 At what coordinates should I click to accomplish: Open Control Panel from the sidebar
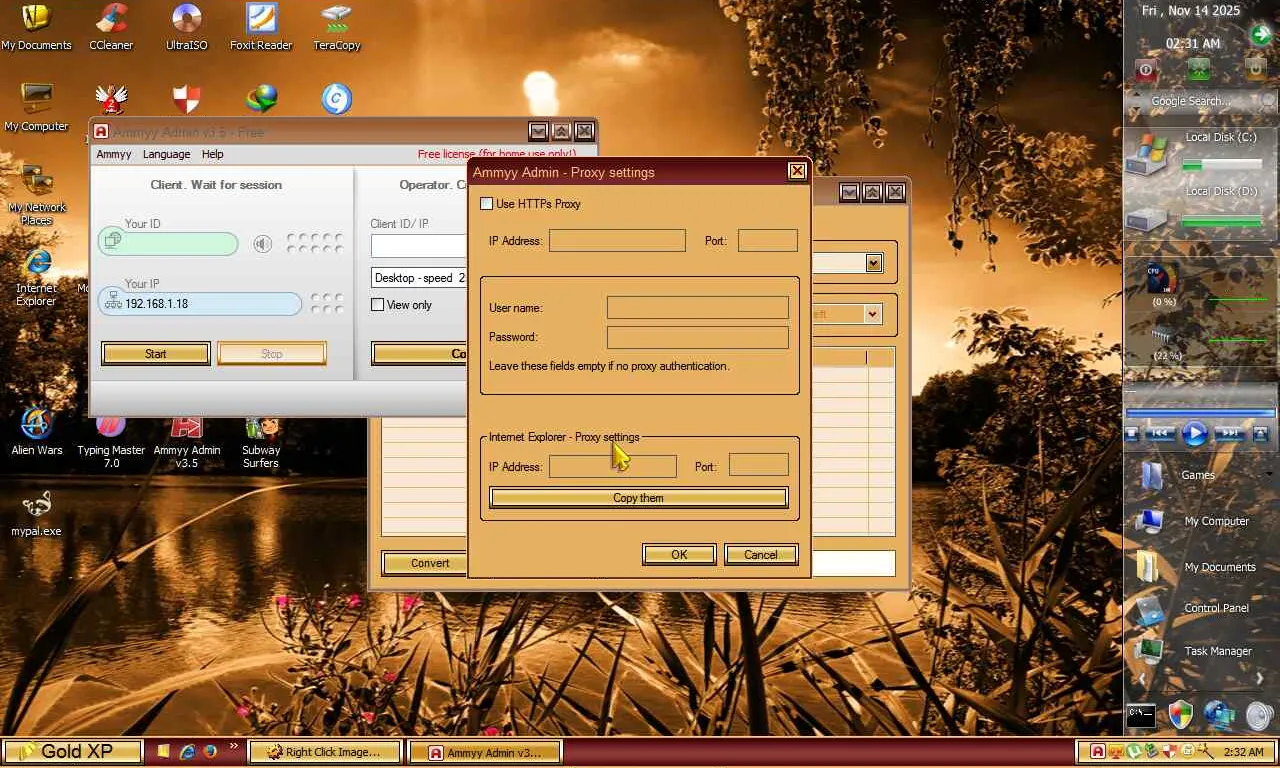point(1193,608)
